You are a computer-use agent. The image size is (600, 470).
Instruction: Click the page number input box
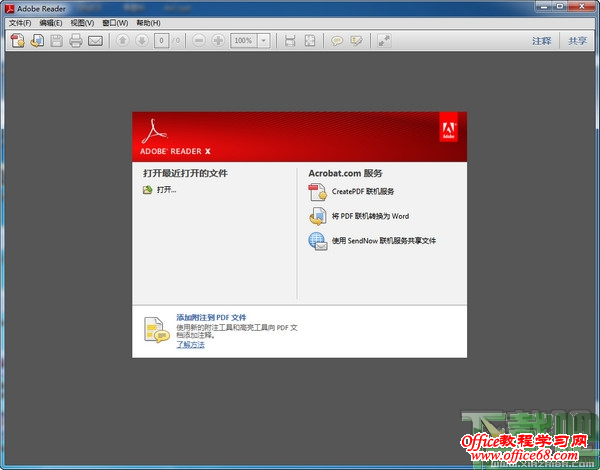(x=161, y=41)
